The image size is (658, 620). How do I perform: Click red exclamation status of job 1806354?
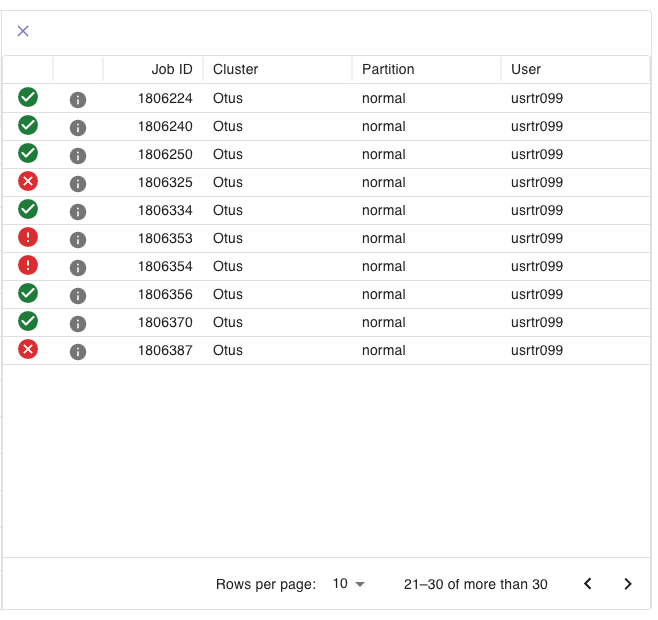pyautogui.click(x=28, y=265)
